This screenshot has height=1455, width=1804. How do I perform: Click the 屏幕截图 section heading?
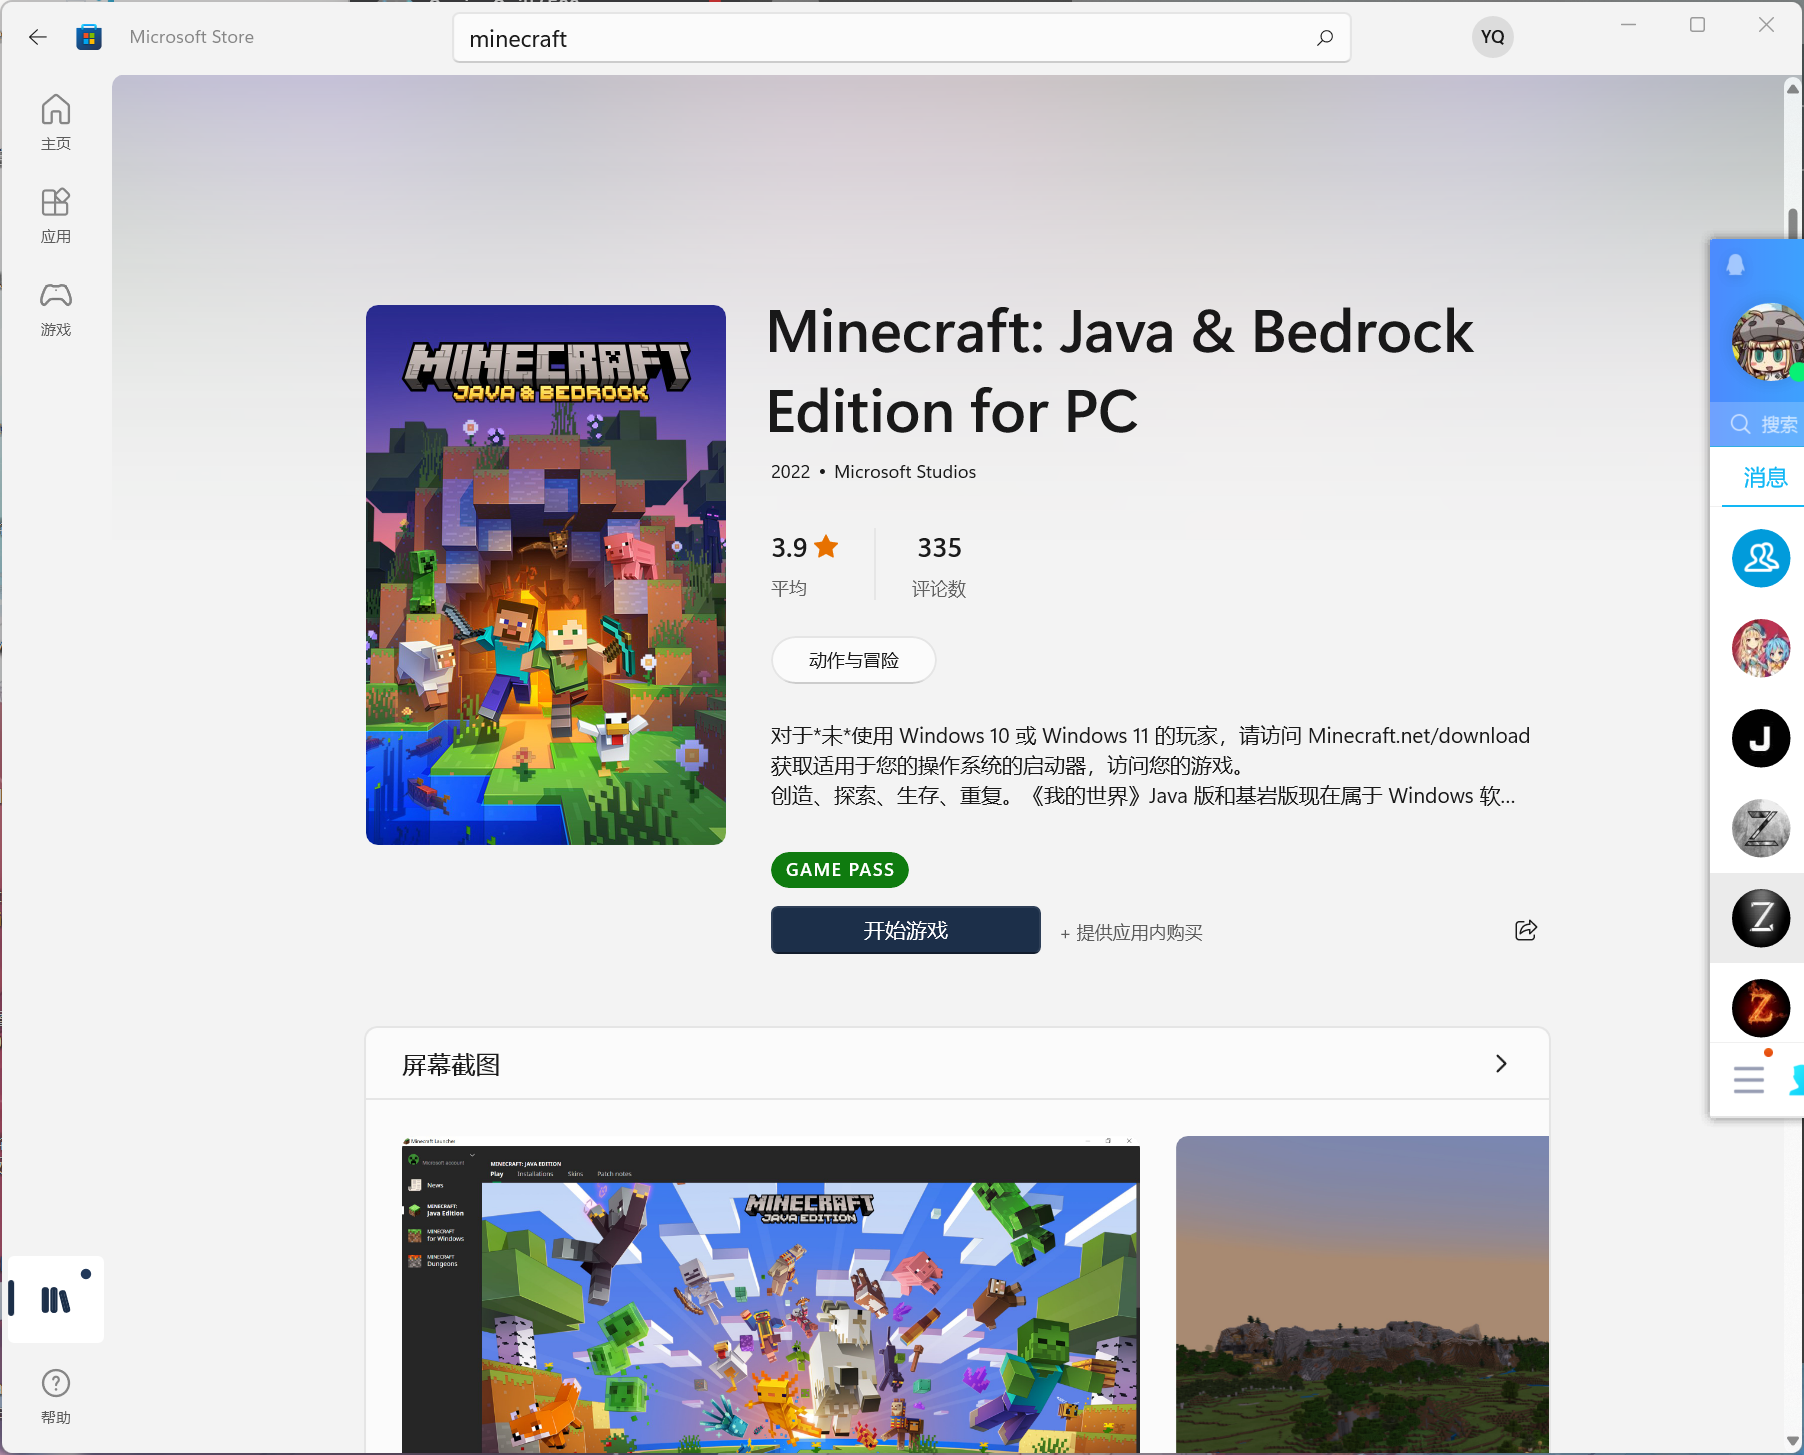451,1065
